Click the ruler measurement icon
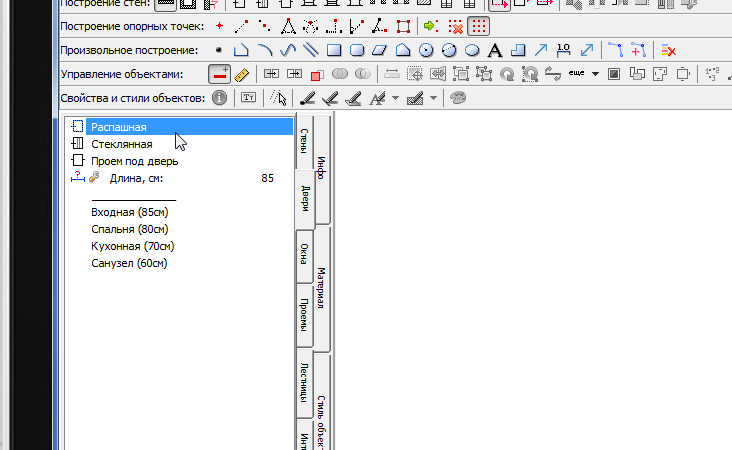 [241, 74]
